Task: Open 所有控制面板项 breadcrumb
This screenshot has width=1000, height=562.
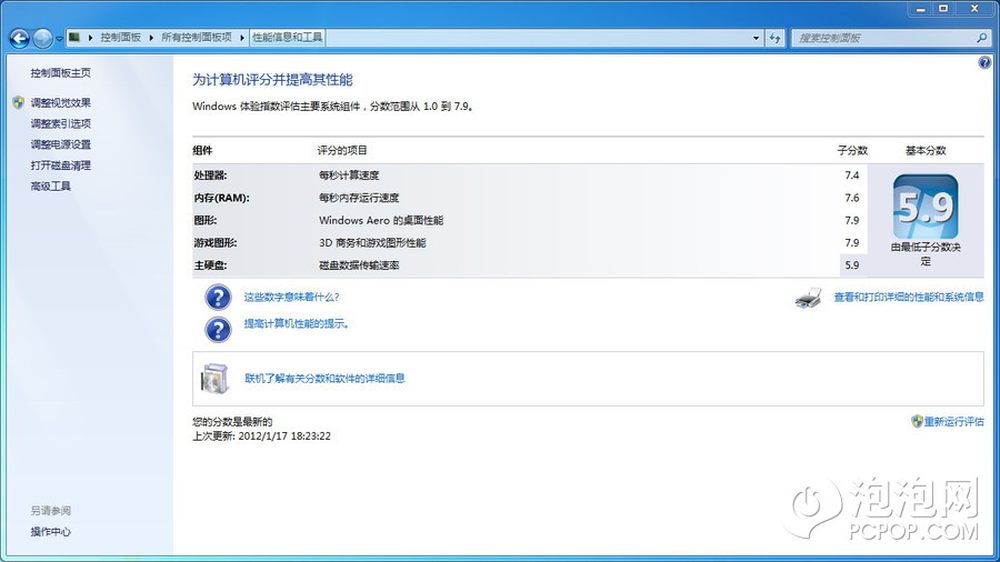Action: (196, 38)
